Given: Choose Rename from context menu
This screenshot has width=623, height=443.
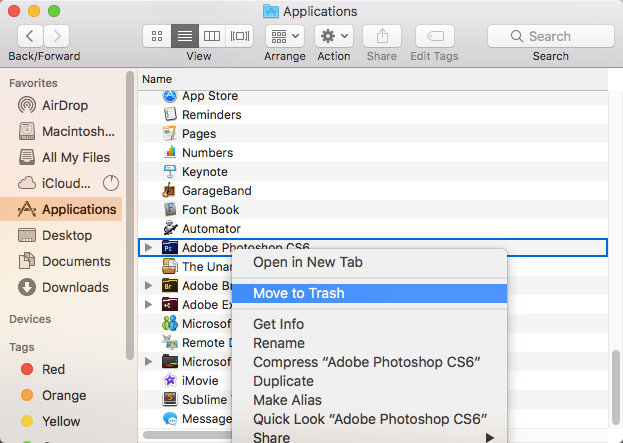Looking at the screenshot, I should [370, 343].
